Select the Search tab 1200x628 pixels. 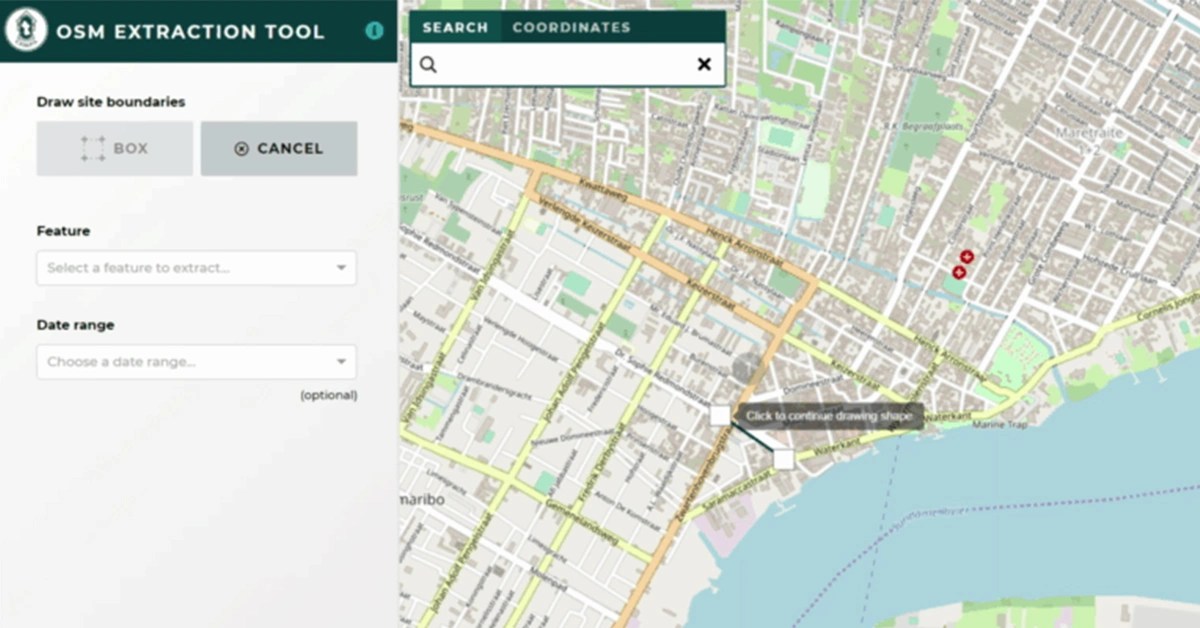456,27
